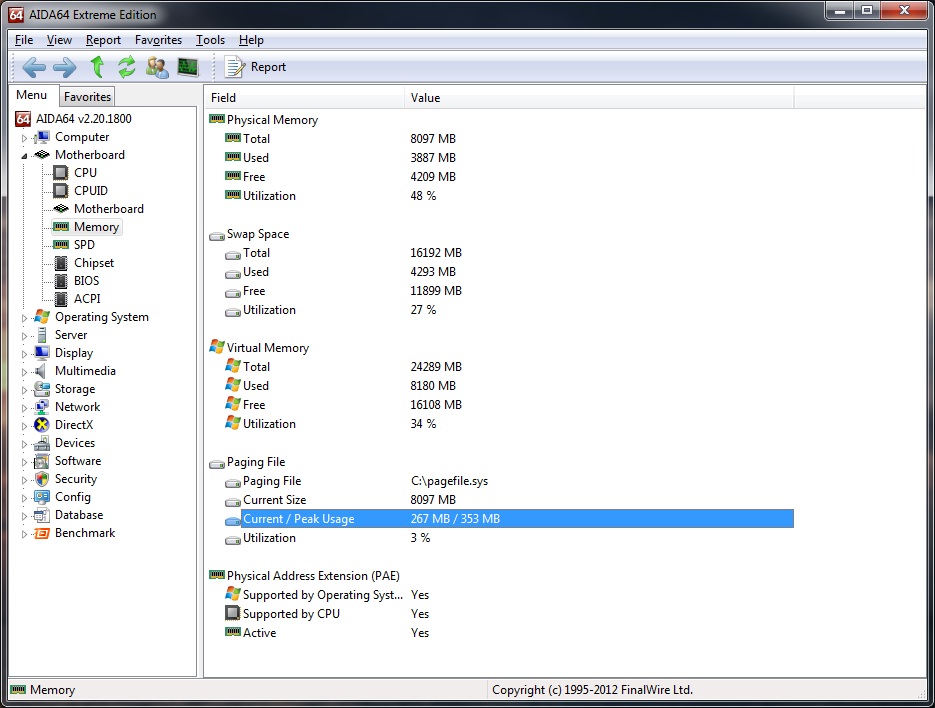
Task: Open the user manager people icon
Action: [x=157, y=67]
